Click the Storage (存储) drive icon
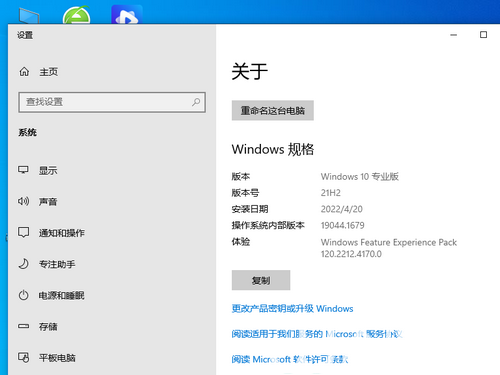This screenshot has height=375, width=500. click(23, 326)
